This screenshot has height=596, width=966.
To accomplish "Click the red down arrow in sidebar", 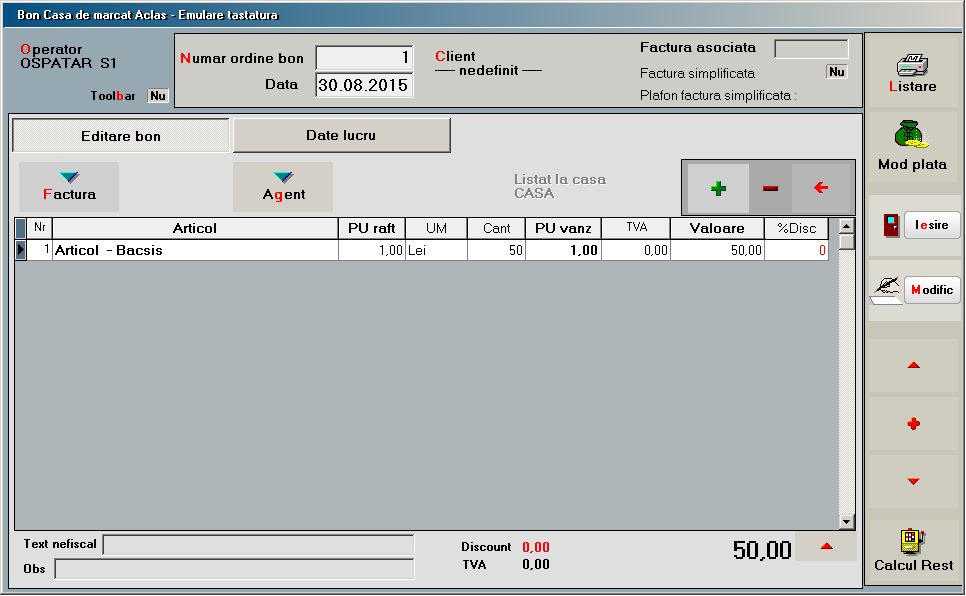I will pyautogui.click(x=912, y=482).
